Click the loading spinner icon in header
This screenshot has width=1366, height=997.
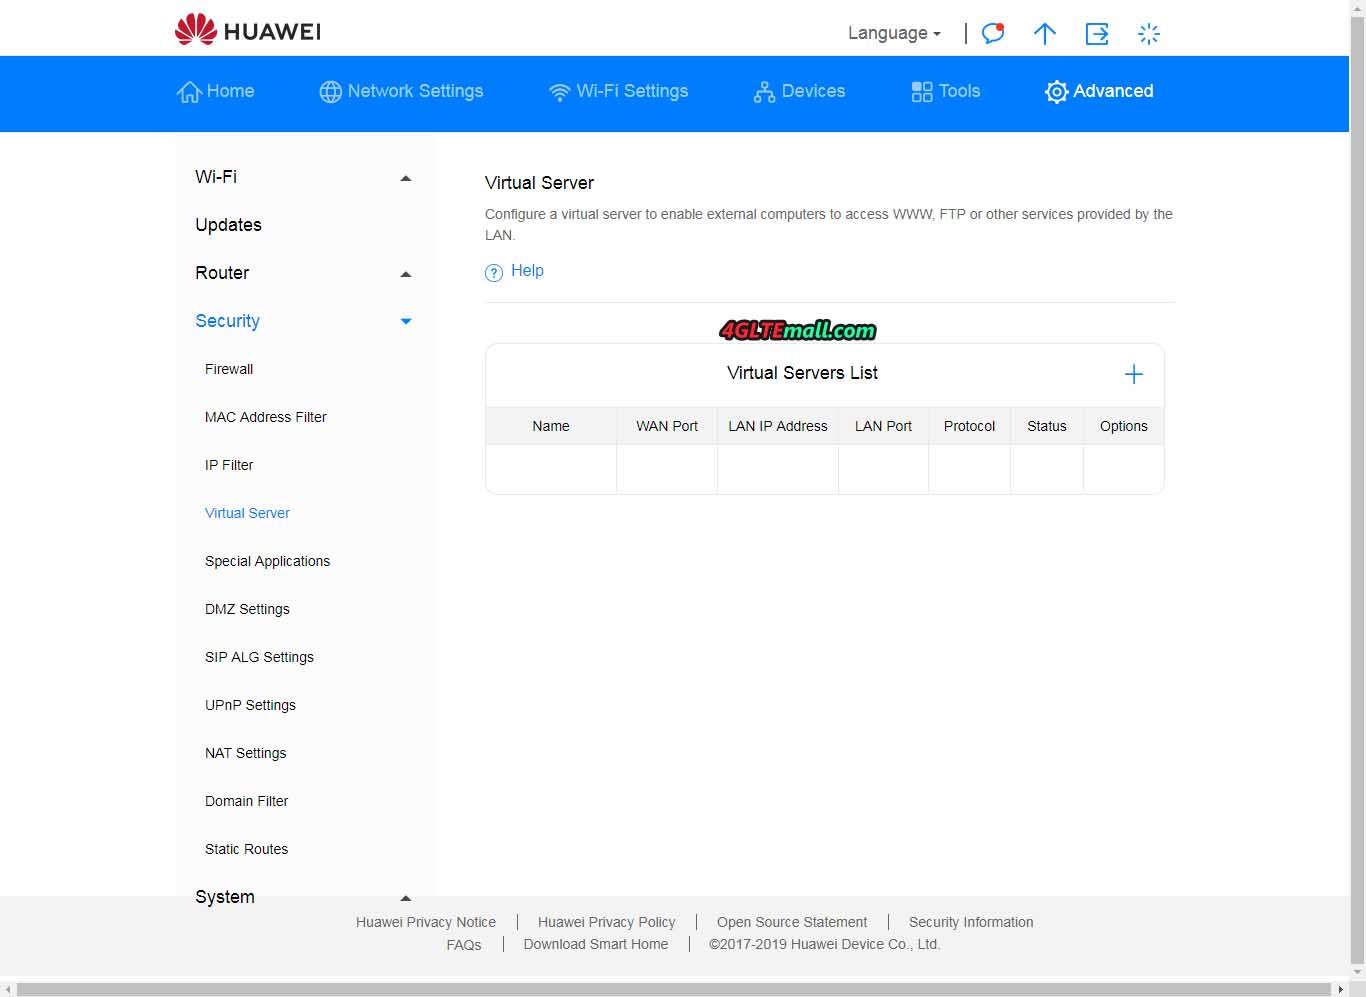(1149, 34)
